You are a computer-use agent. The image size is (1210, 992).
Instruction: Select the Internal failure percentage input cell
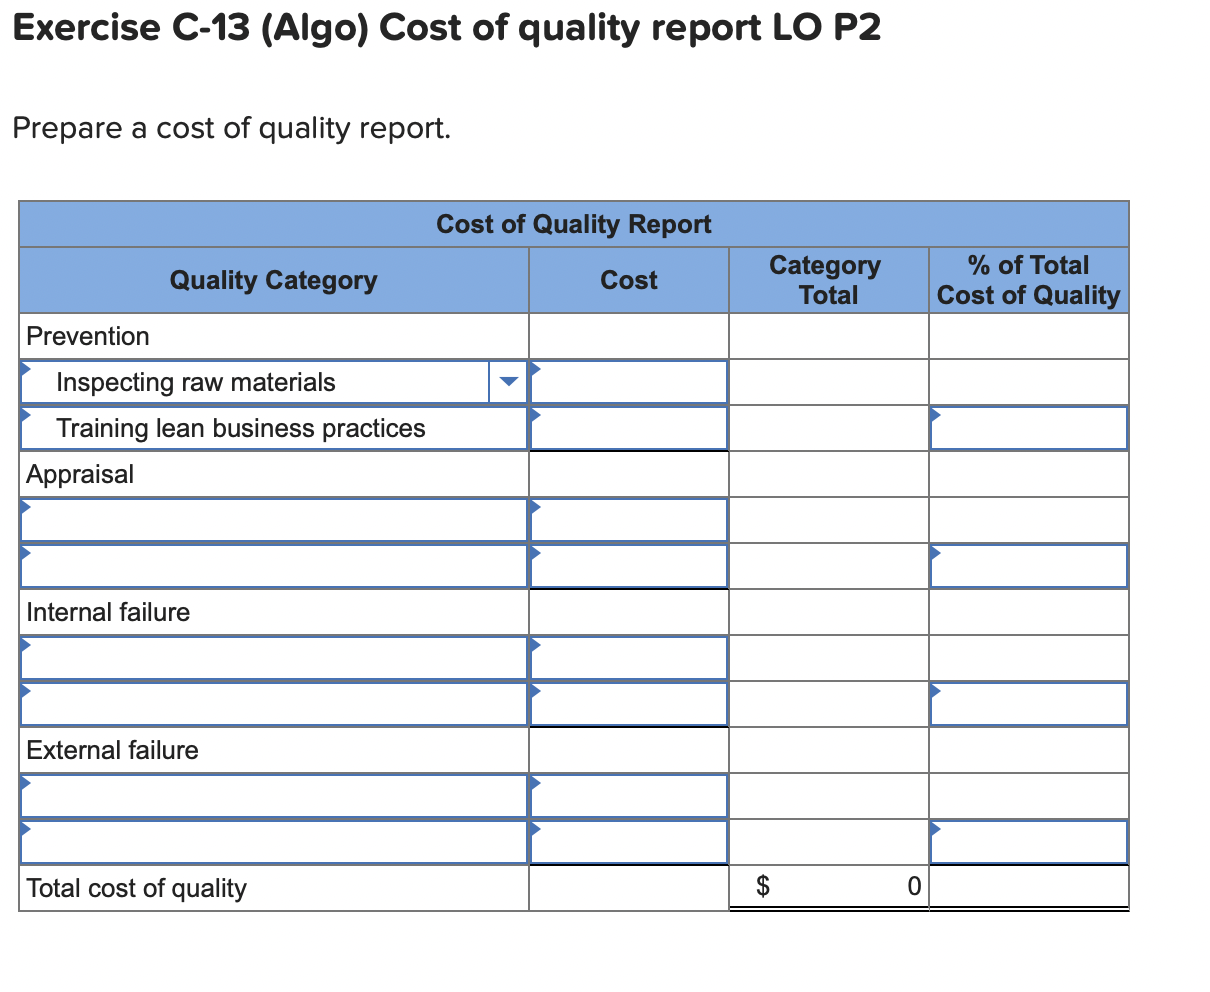1028,703
